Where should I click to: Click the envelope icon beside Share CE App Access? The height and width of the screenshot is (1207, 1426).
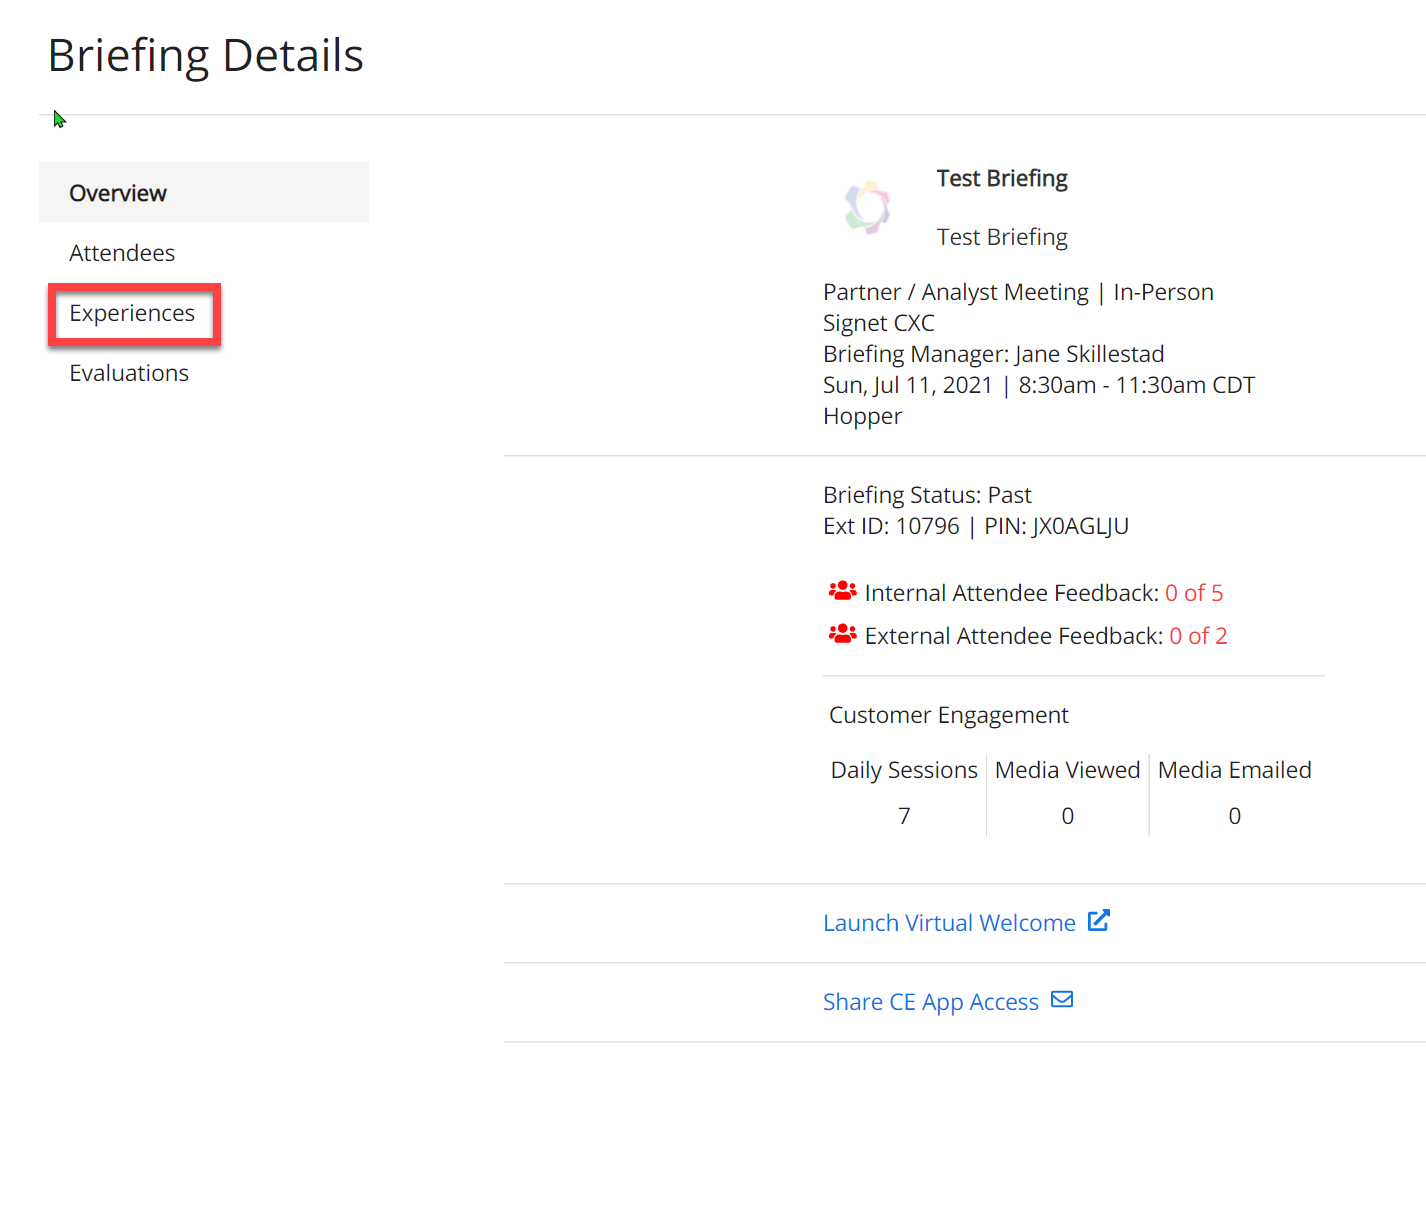click(x=1062, y=1000)
